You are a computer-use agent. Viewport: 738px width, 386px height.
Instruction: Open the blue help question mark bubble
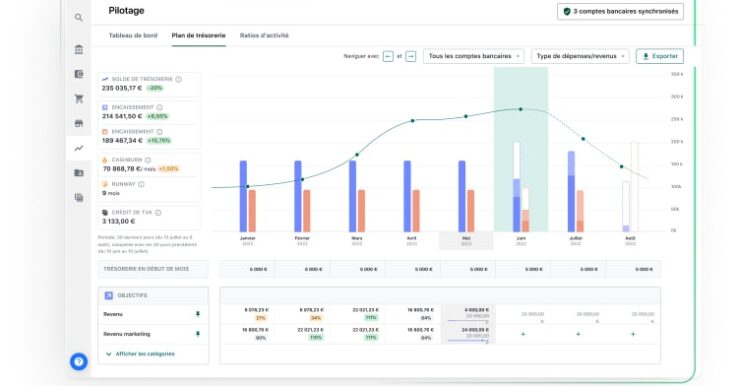[79, 362]
